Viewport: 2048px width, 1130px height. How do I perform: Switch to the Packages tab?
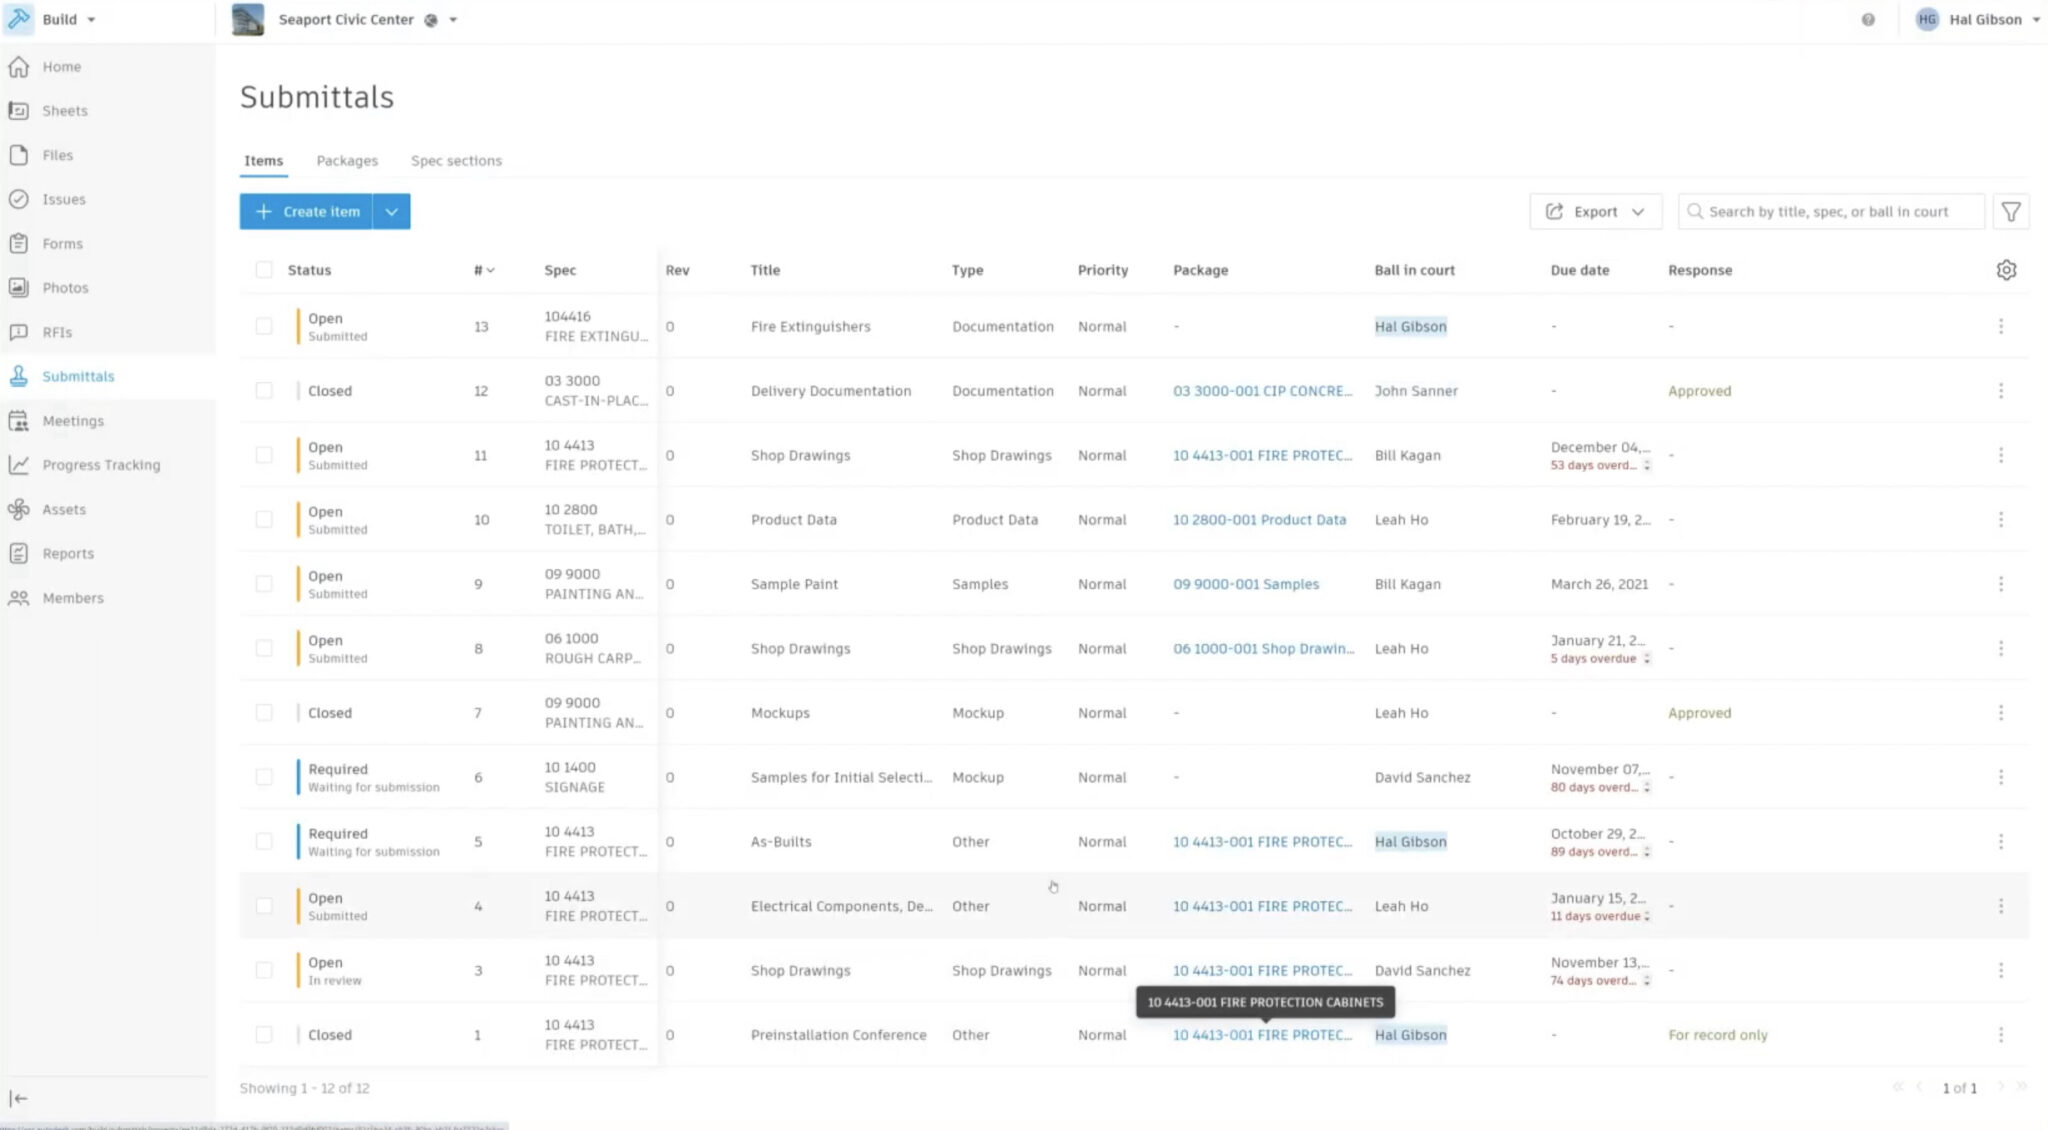tap(347, 161)
